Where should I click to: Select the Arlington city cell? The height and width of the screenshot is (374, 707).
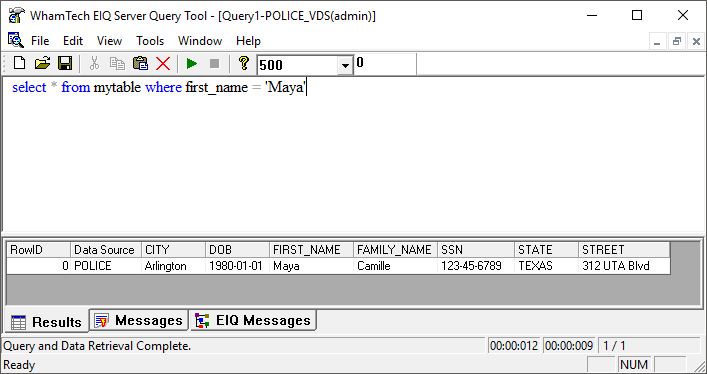click(x=173, y=266)
